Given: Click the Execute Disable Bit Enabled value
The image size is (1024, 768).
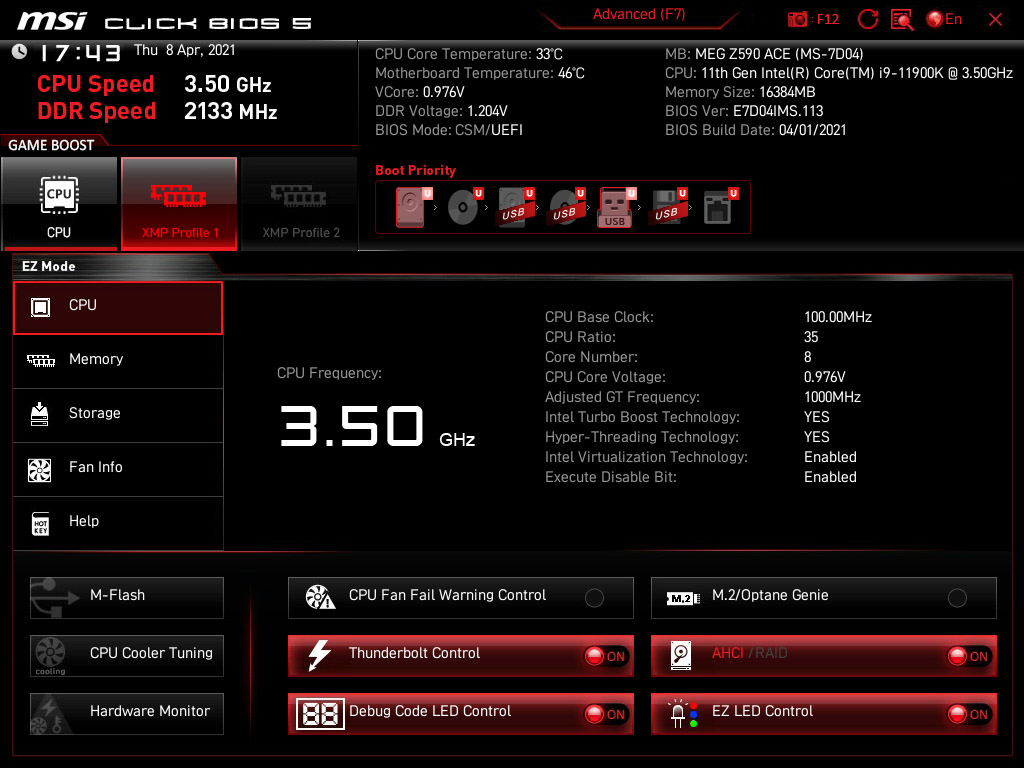Looking at the screenshot, I should coord(830,477).
